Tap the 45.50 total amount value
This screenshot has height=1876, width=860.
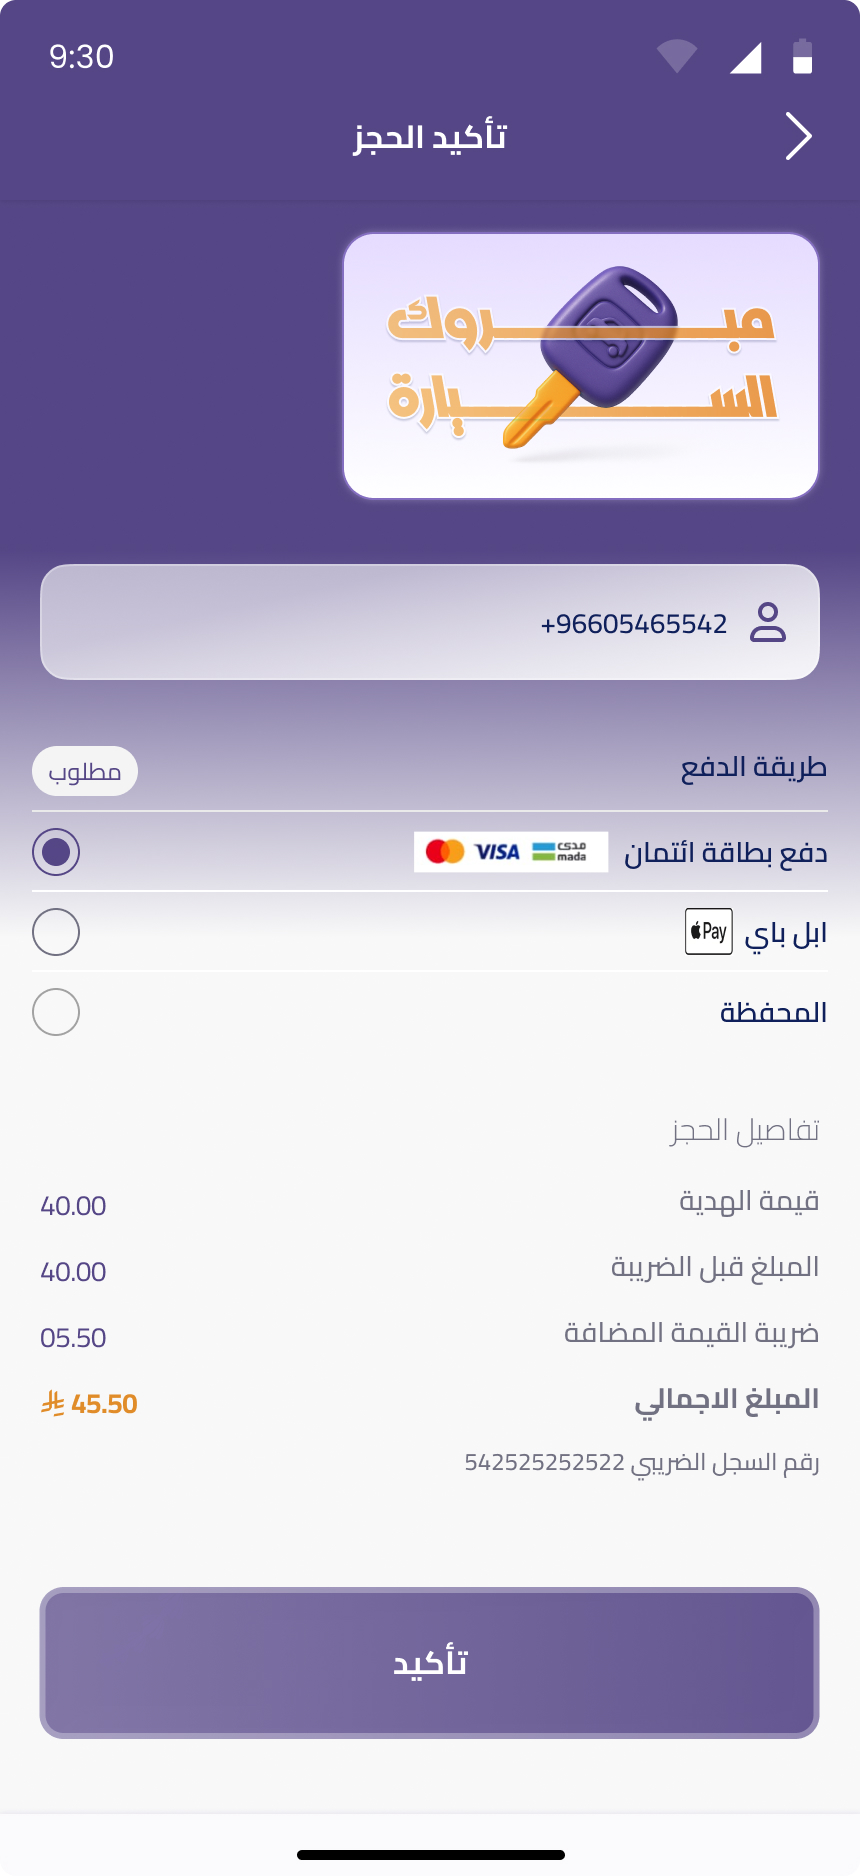(x=104, y=1404)
